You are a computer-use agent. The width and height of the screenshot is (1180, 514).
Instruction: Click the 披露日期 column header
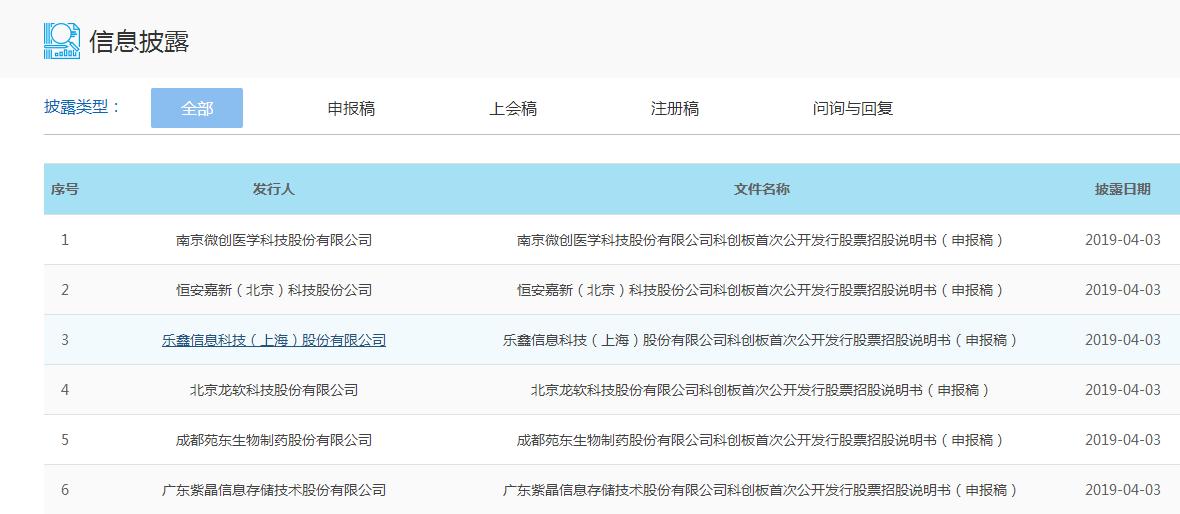1122,189
